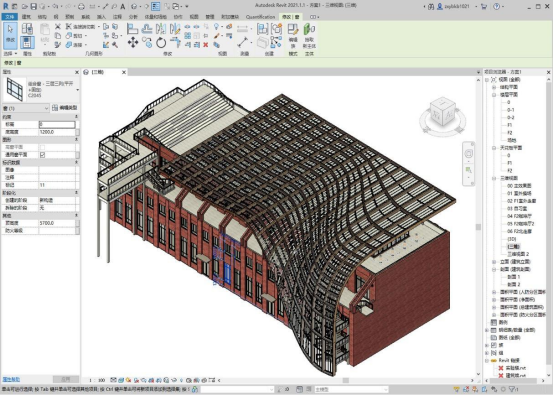Toggle the unchecked greyed checkbox under 图形 in Properties
The image size is (554, 395).
pos(42,147)
